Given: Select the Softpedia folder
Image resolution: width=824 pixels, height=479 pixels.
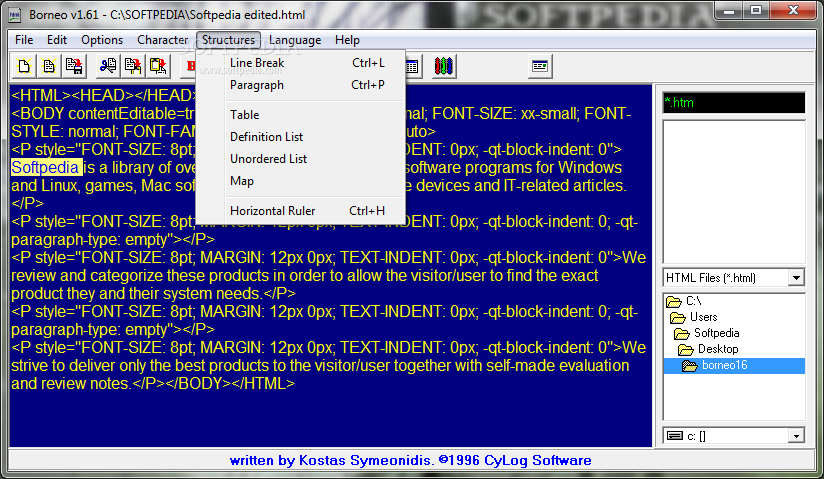Looking at the screenshot, I should [707, 333].
